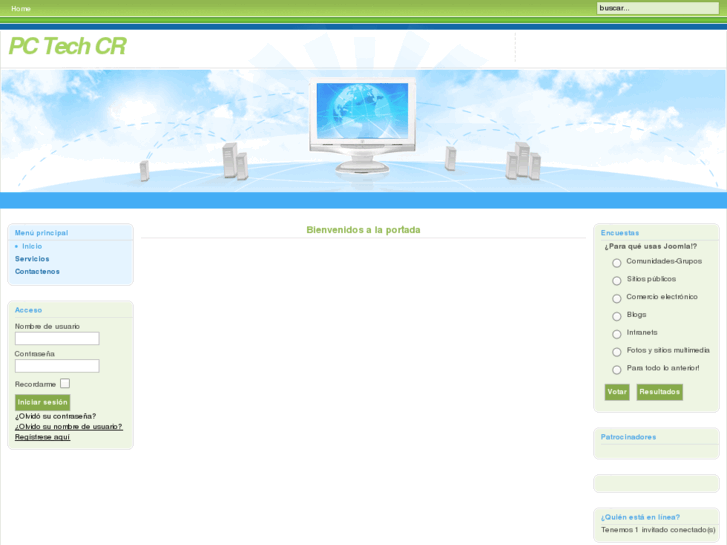Click the PC Tech CR site title

67,46
